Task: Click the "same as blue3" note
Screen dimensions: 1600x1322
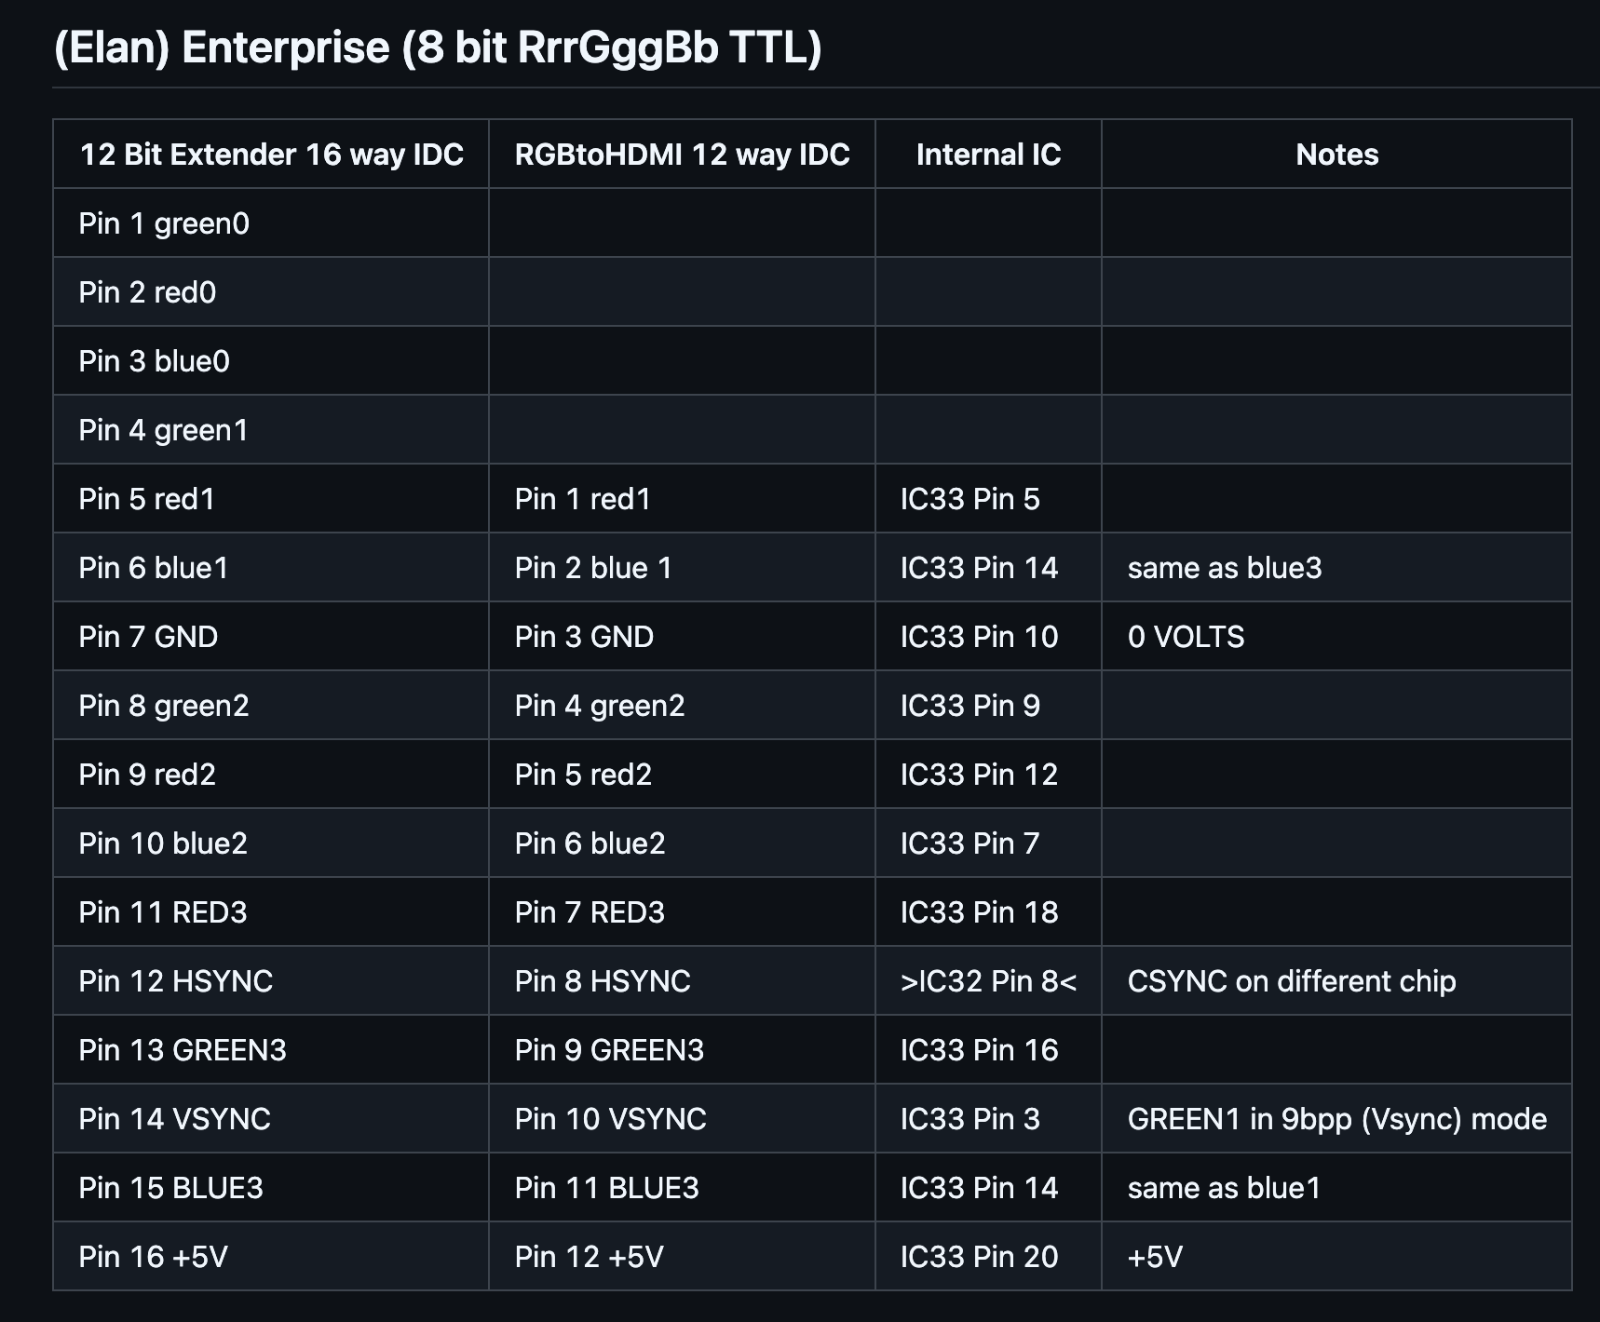Action: click(x=1224, y=568)
